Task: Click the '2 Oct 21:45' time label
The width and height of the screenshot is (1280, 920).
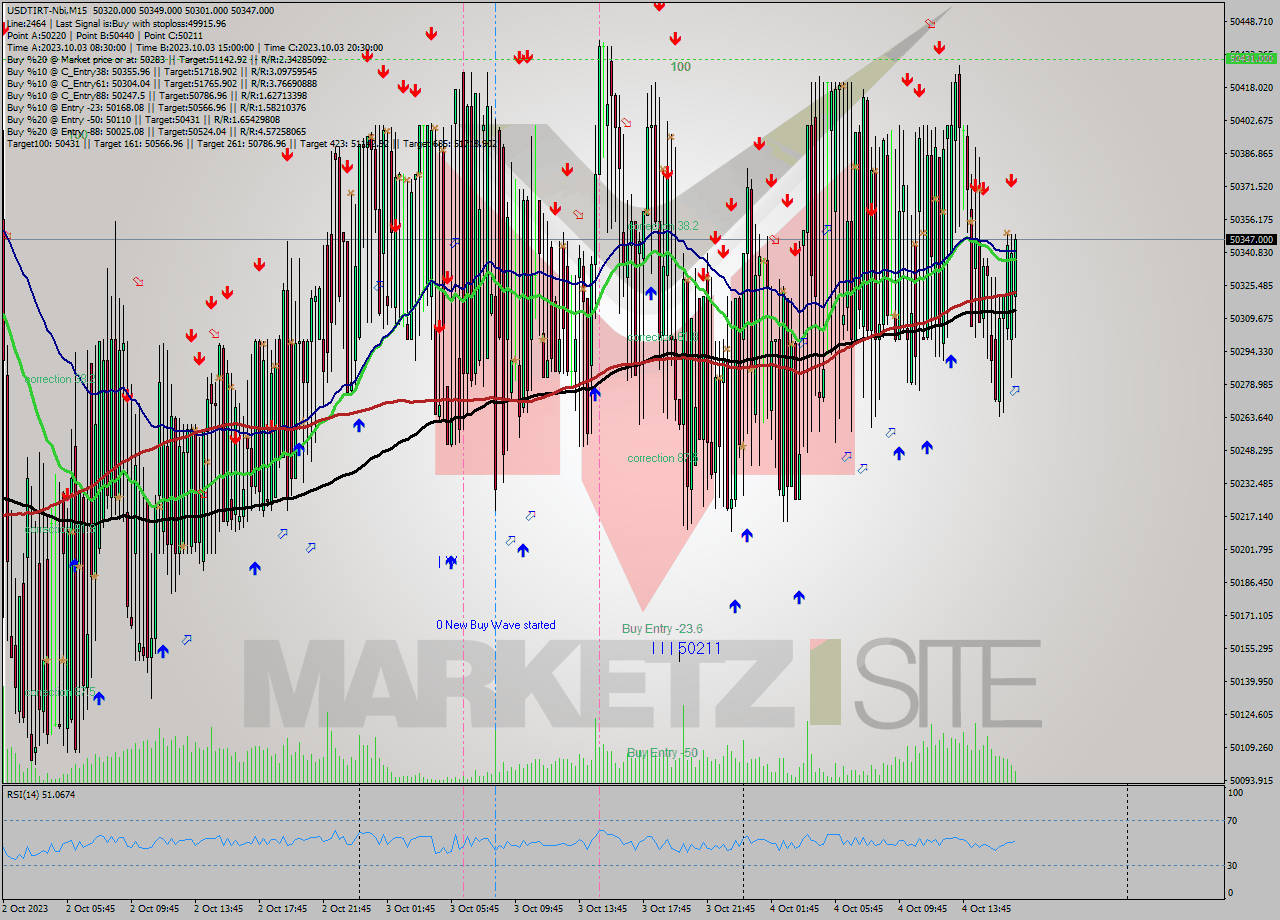Action: tap(346, 909)
